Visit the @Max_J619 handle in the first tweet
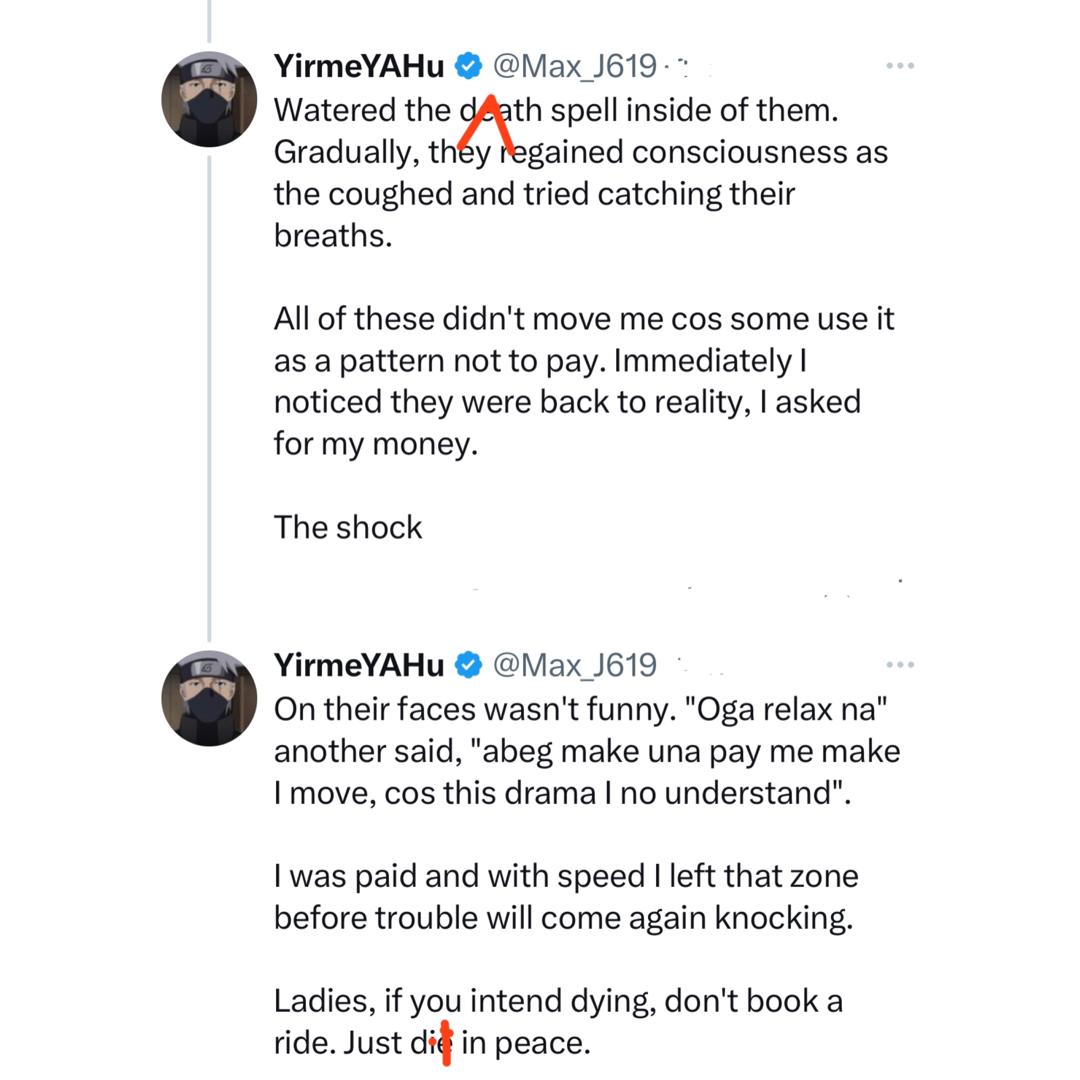Viewport: 1080px width, 1080px height. click(x=575, y=67)
